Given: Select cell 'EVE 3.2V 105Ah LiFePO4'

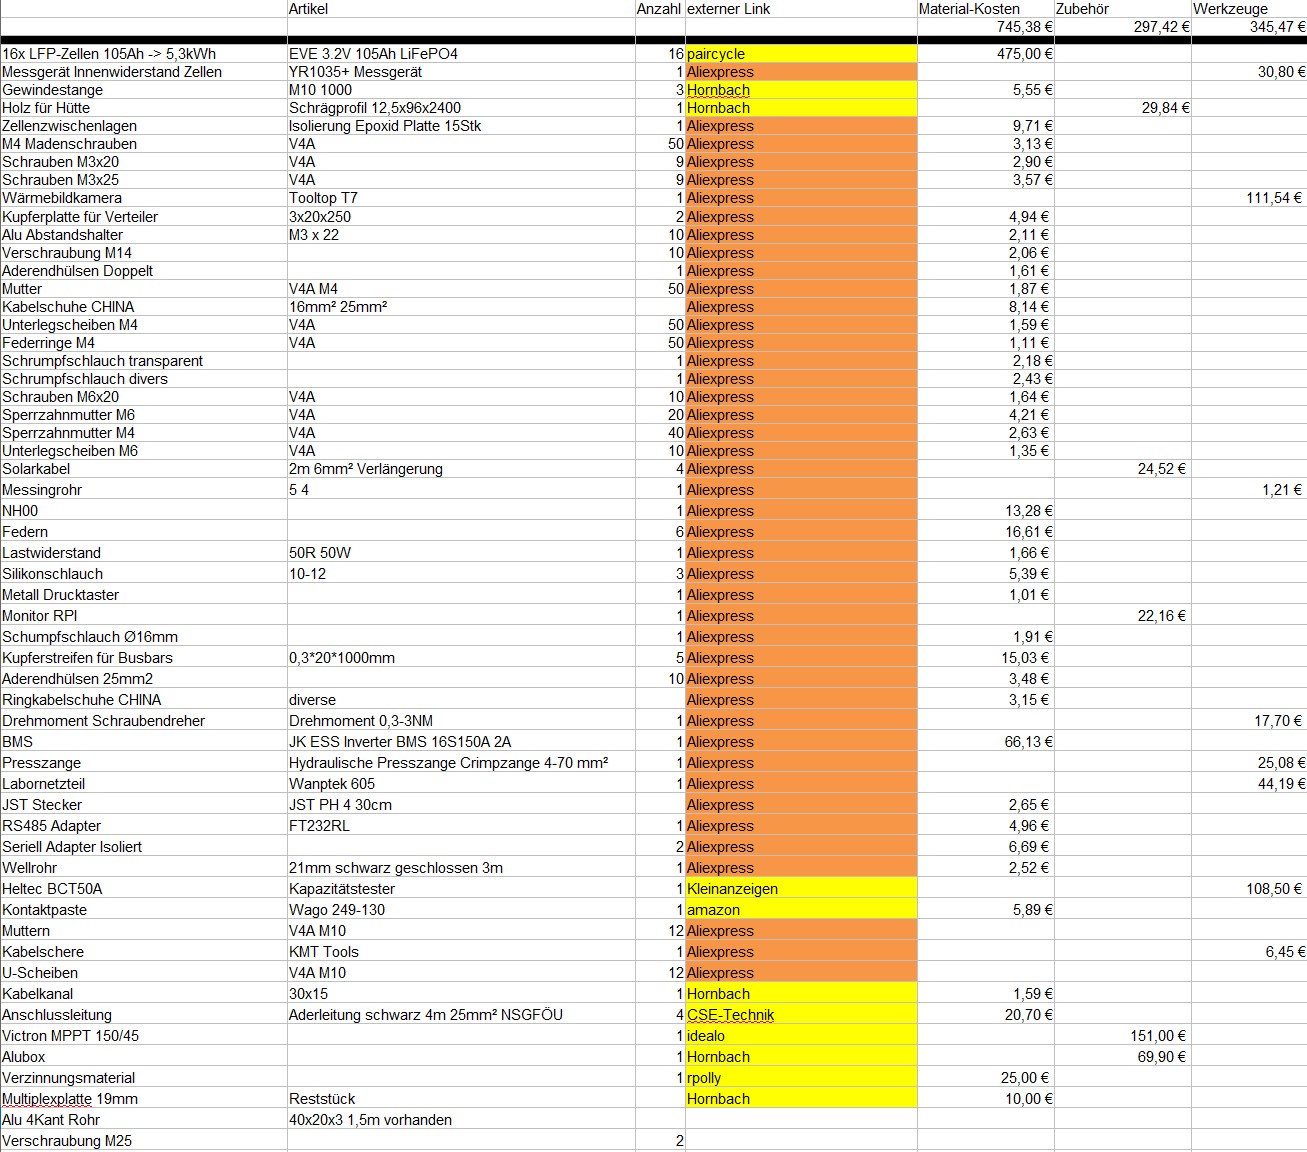Looking at the screenshot, I should click(x=461, y=54).
